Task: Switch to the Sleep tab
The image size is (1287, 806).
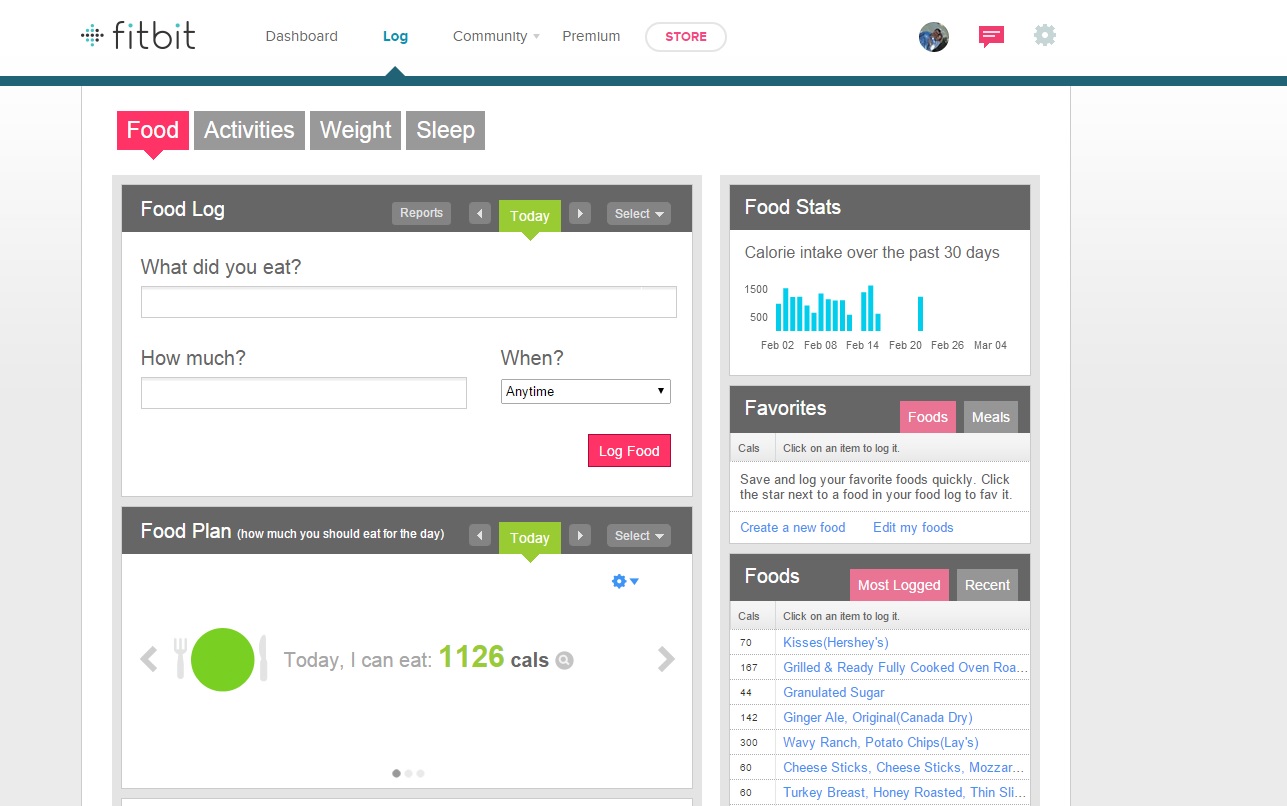Action: point(445,130)
